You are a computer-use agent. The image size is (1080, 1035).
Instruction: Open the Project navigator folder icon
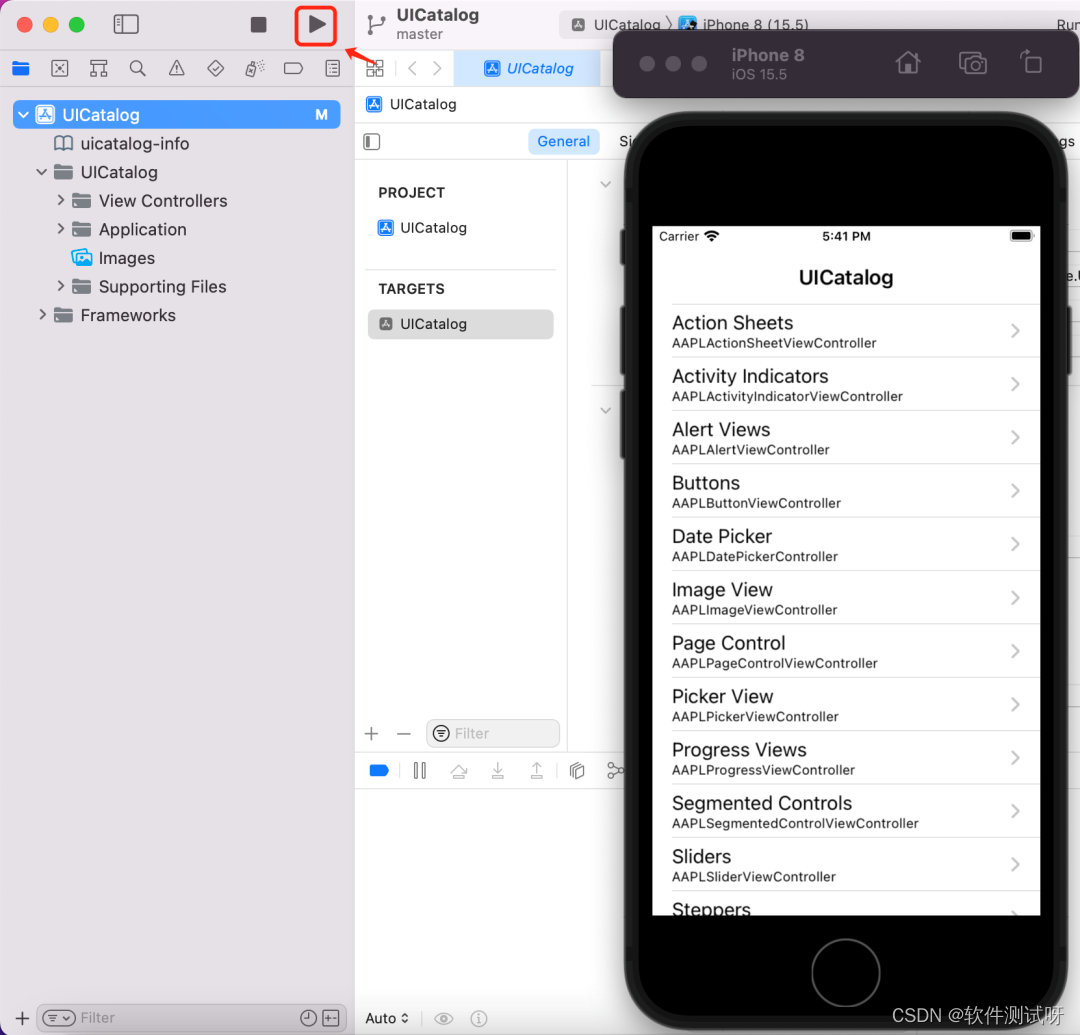[x=21, y=68]
